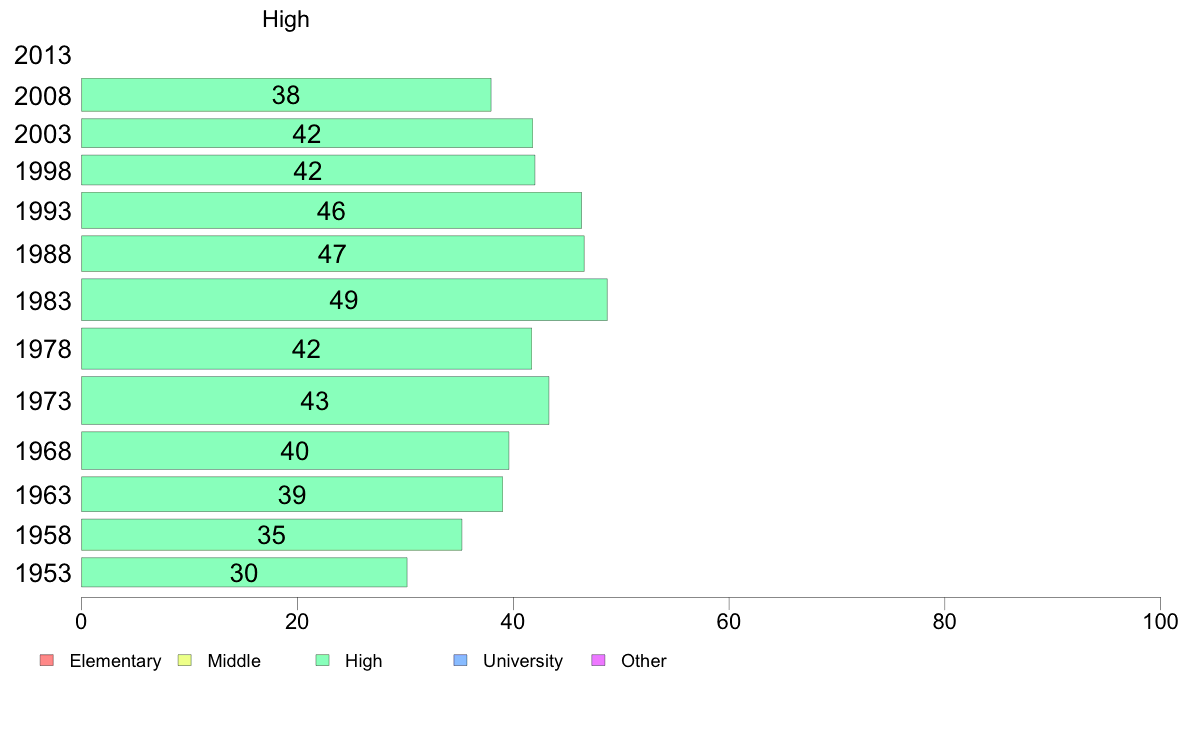Click the 1983 bar showing 49
Screen dimensions: 1188x736
tap(344, 299)
